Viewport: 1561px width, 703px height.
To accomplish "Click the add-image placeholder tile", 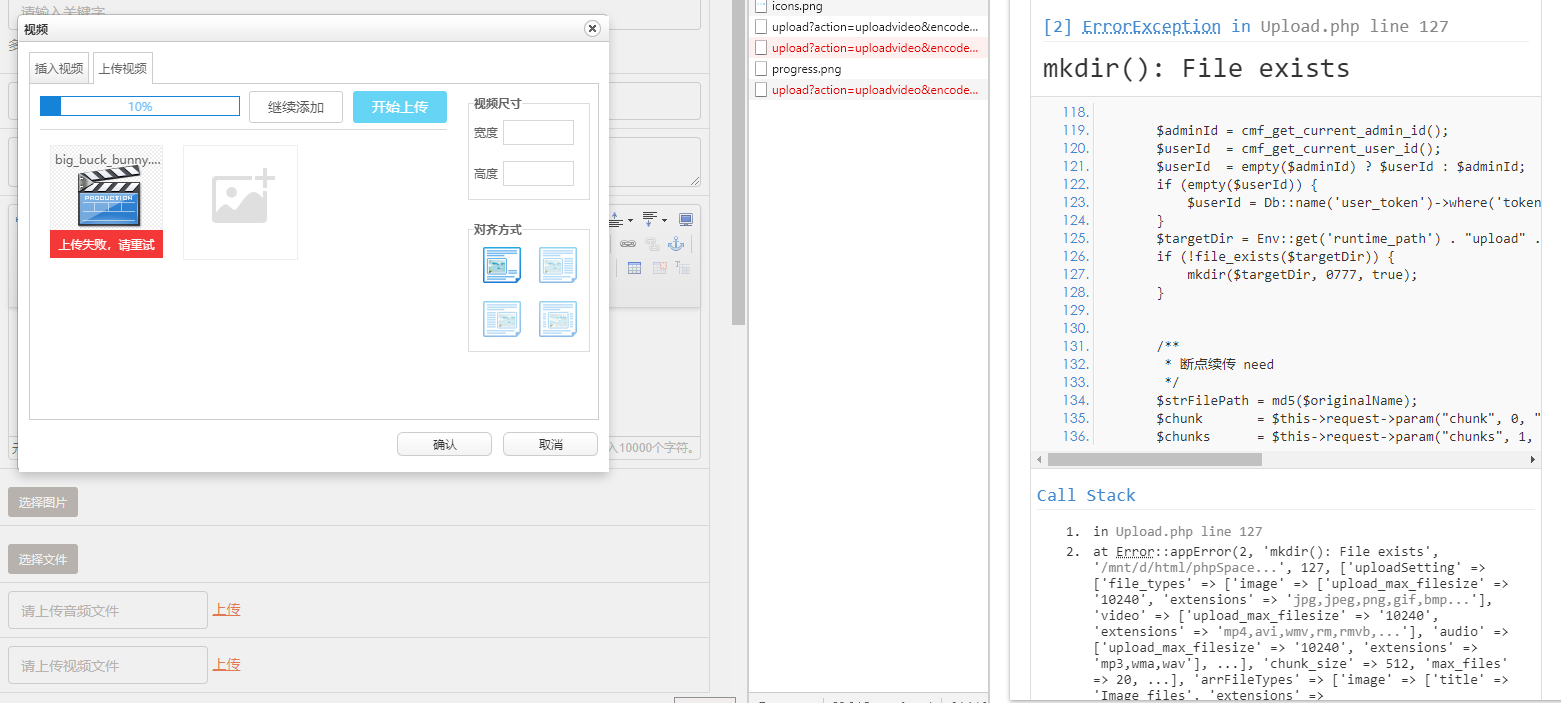I will tap(240, 202).
